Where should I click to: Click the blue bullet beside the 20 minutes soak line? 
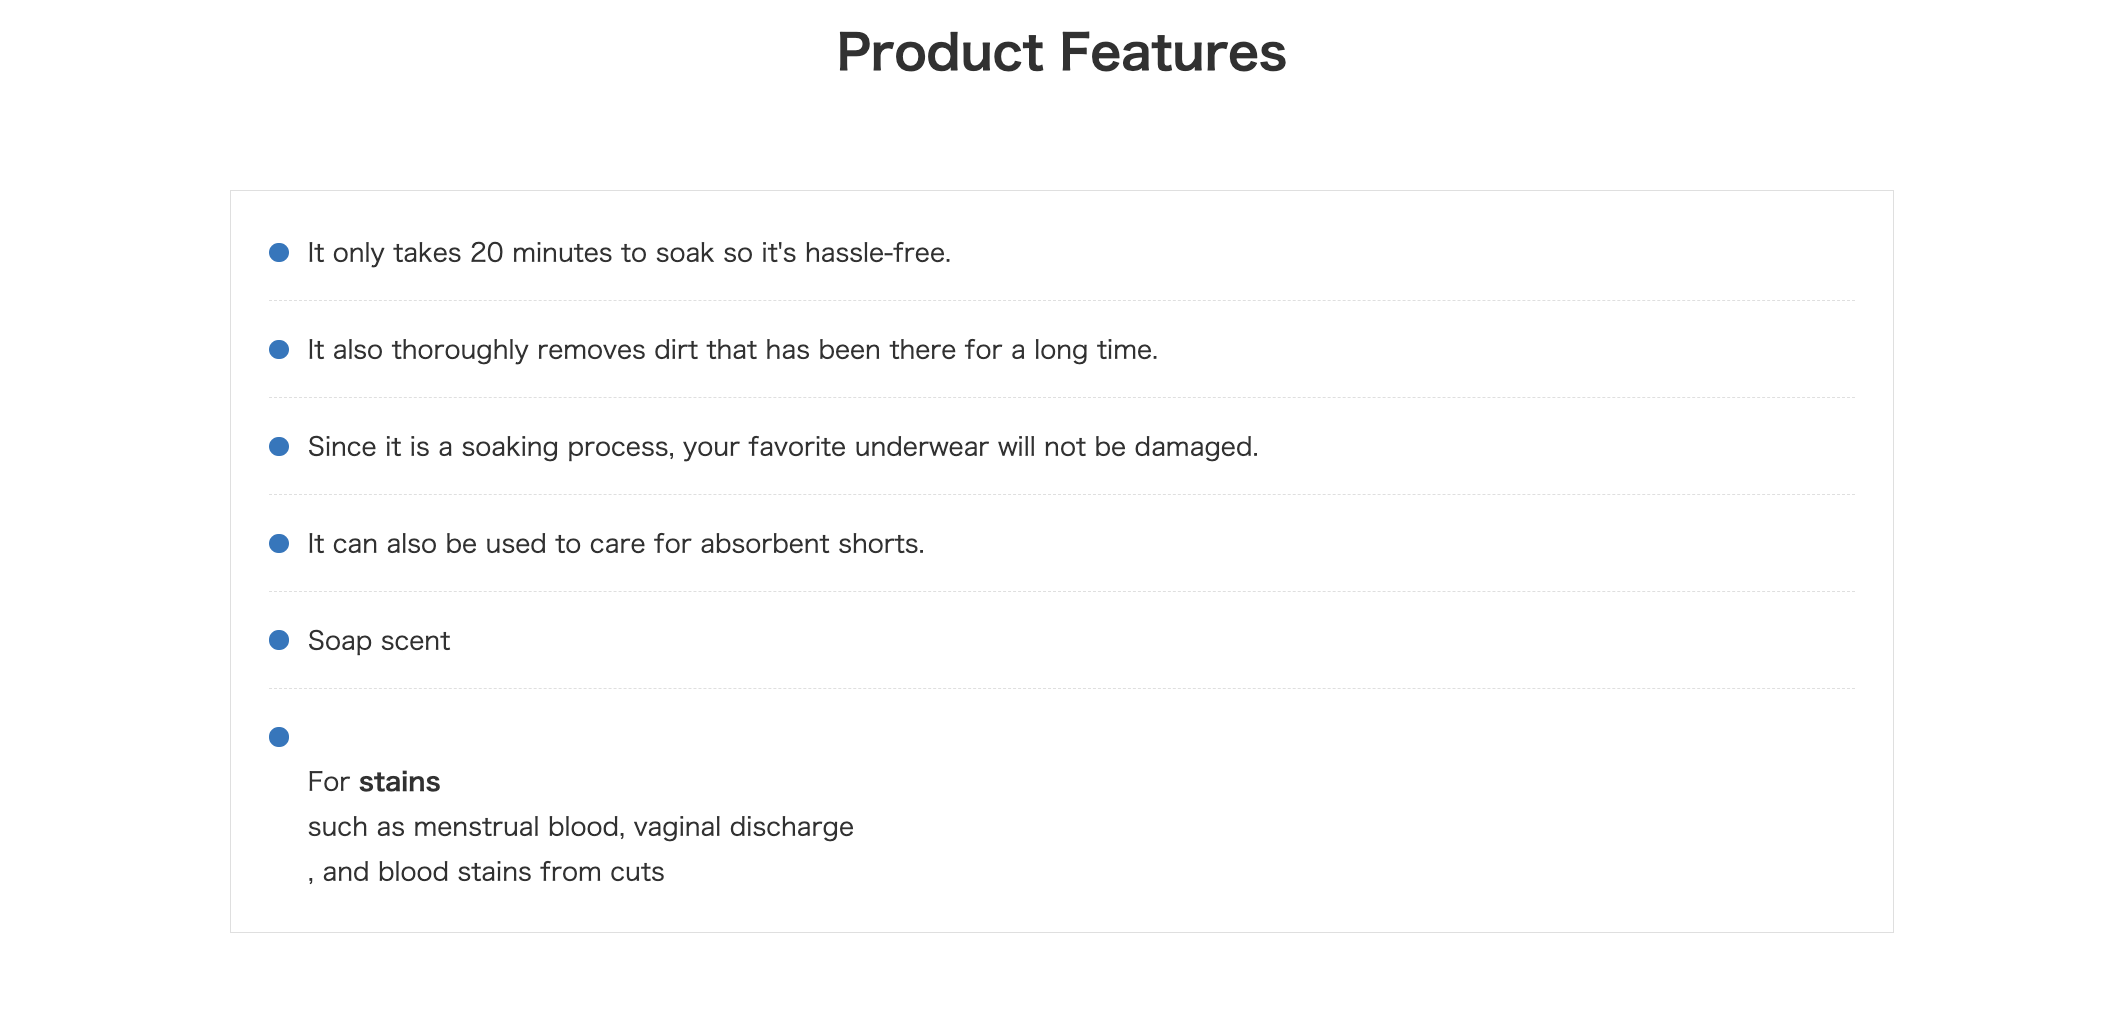279,253
